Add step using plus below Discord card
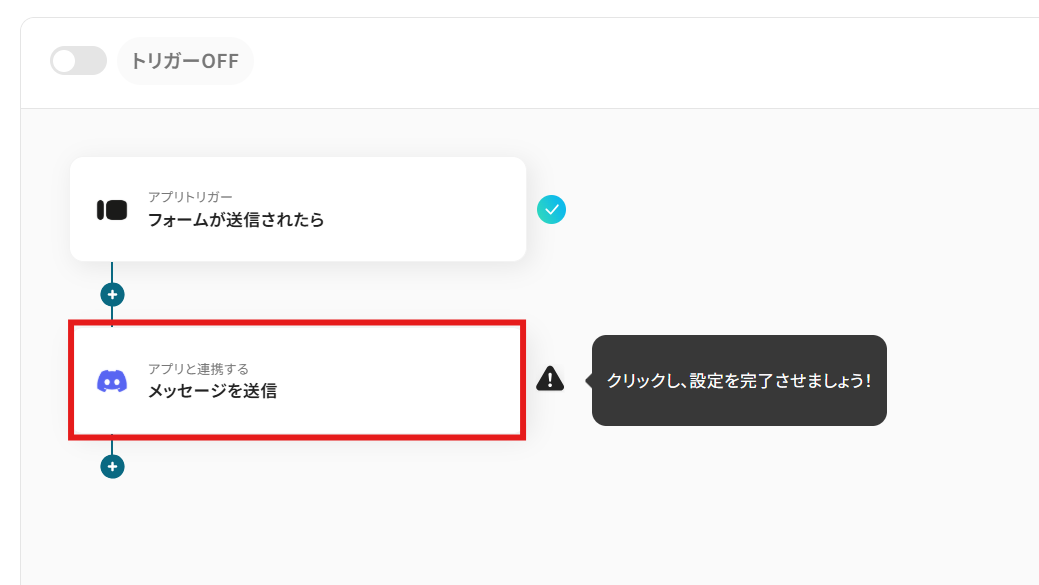Image resolution: width=1039 pixels, height=585 pixels. coord(112,466)
